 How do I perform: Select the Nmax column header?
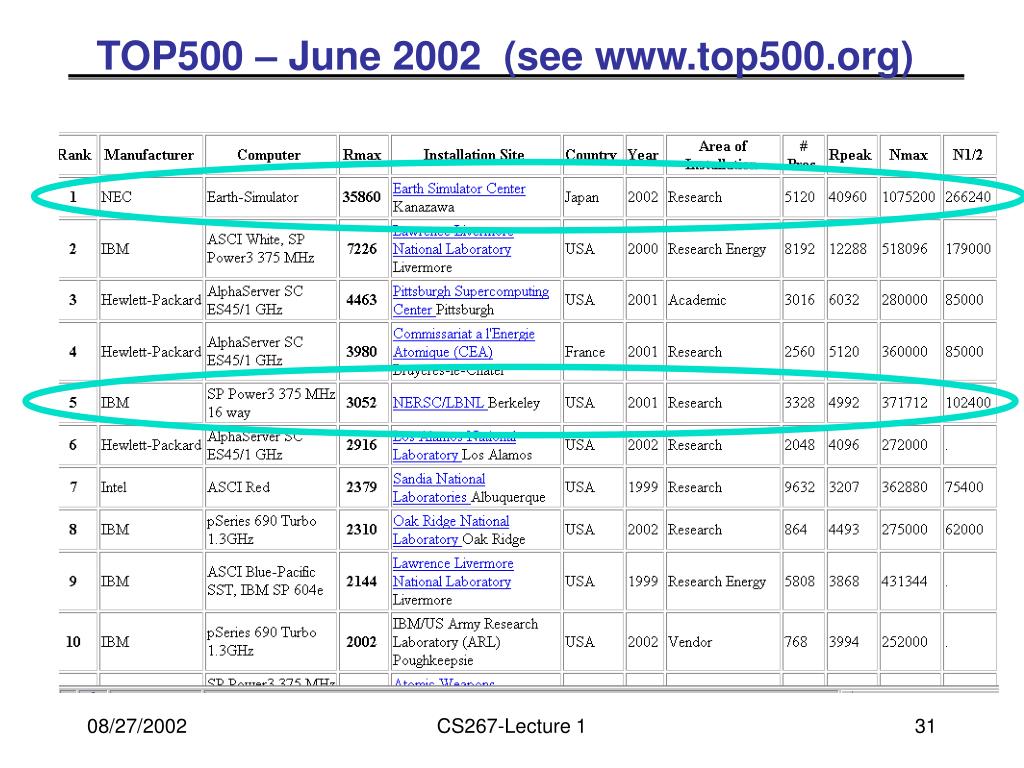pos(908,155)
